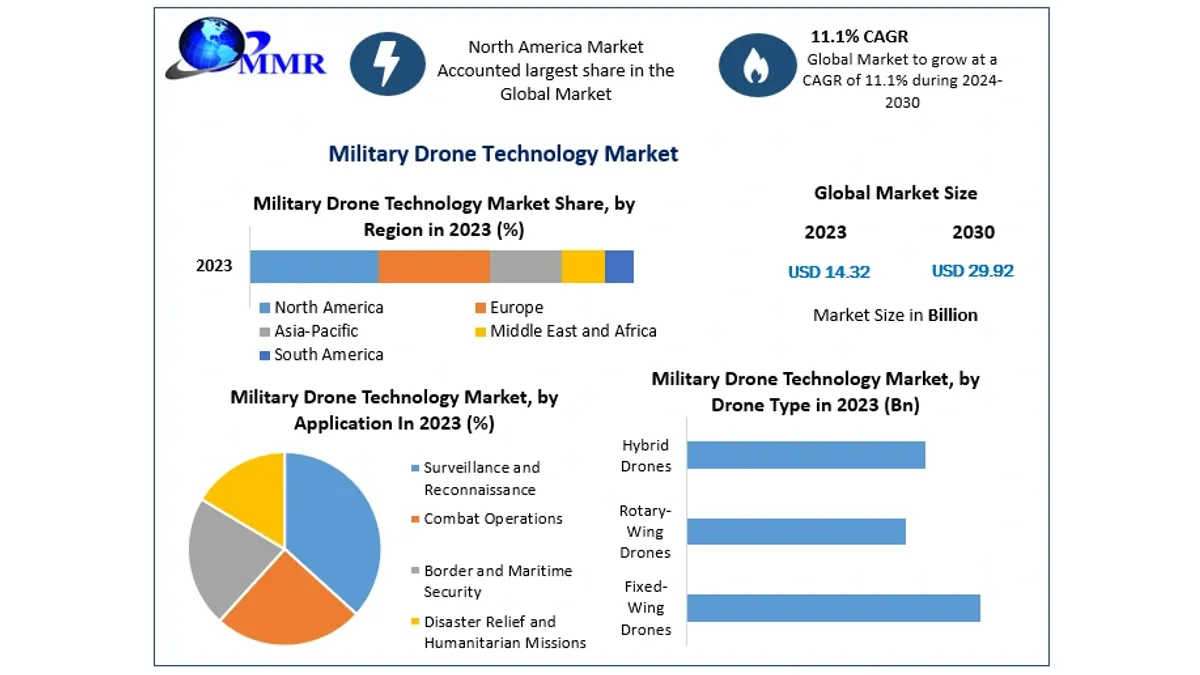Image resolution: width=1200 pixels, height=675 pixels.
Task: Click the Asia-Pacific legend gray square
Action: (x=265, y=331)
